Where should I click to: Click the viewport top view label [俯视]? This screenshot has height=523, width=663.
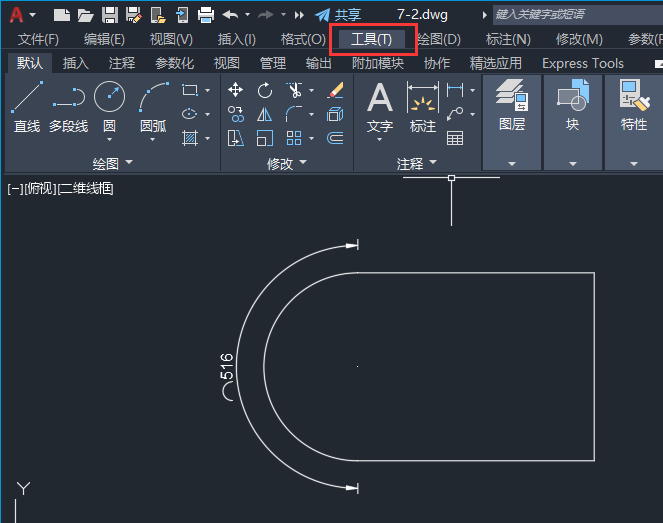click(40, 189)
